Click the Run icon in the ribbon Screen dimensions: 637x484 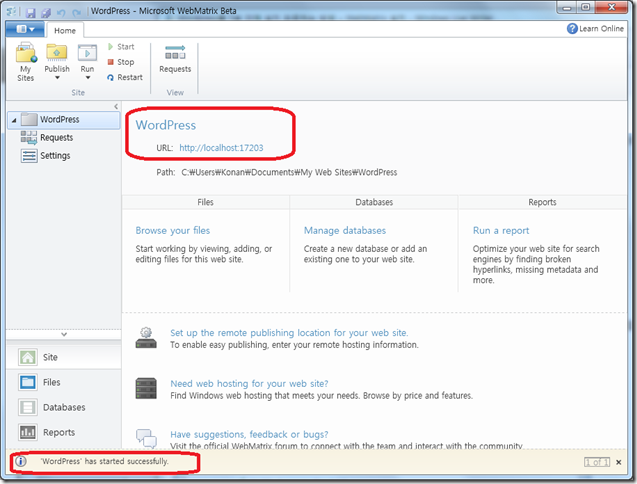[x=87, y=52]
